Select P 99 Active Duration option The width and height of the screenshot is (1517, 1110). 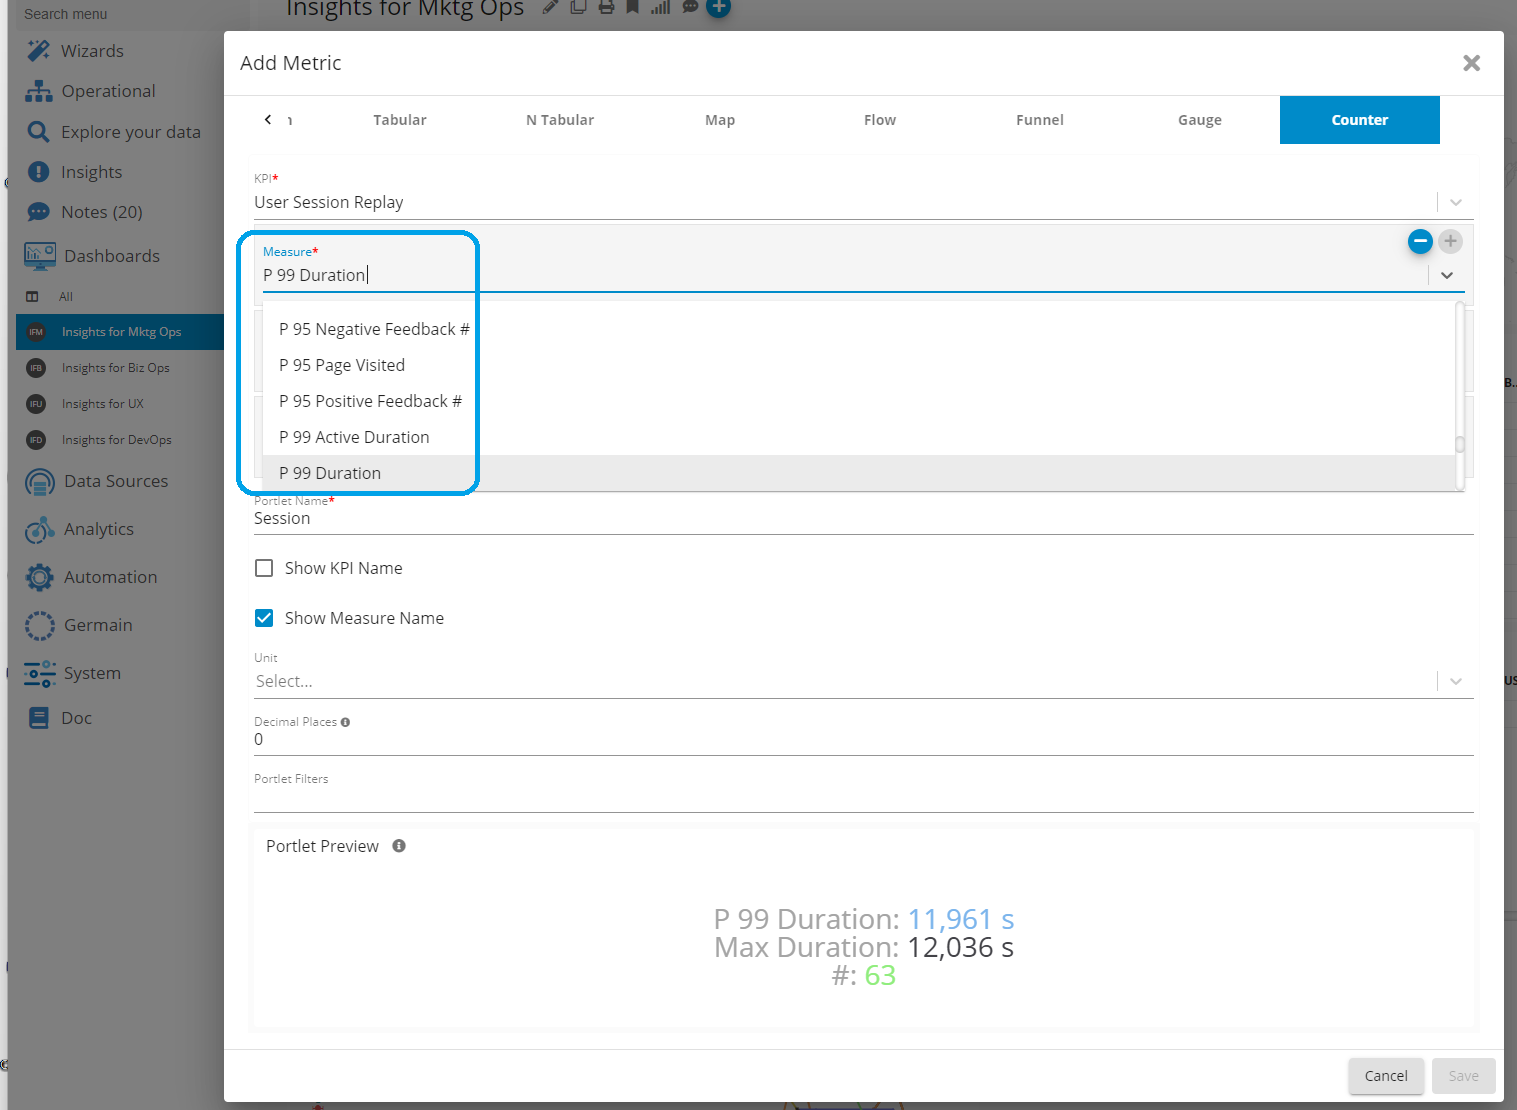[x=354, y=437]
